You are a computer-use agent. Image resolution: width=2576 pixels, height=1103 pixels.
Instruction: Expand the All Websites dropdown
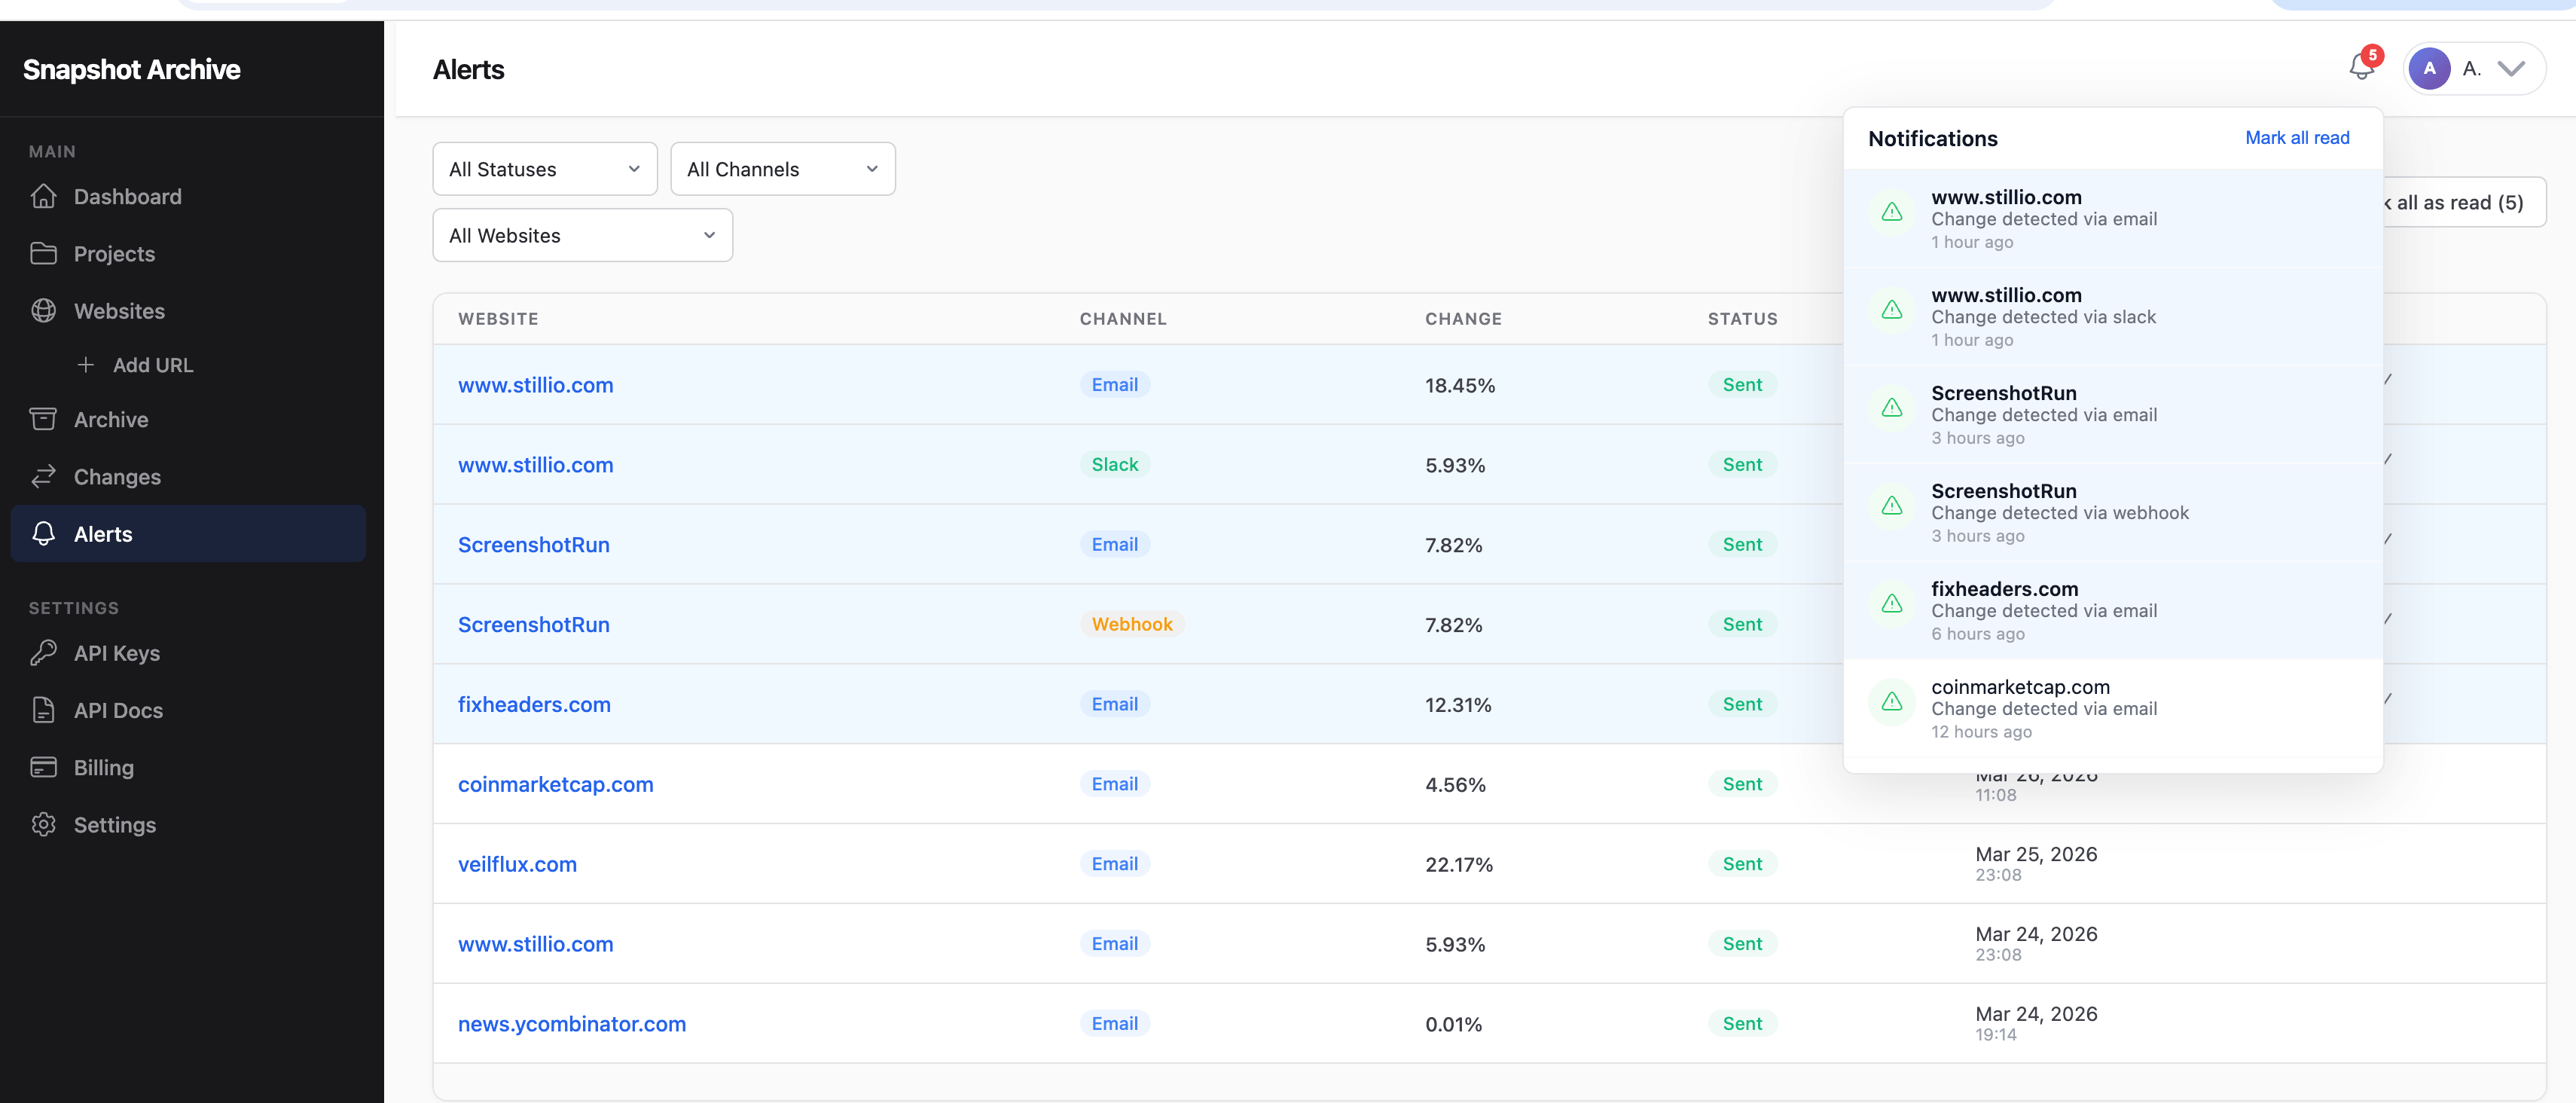pyautogui.click(x=582, y=235)
